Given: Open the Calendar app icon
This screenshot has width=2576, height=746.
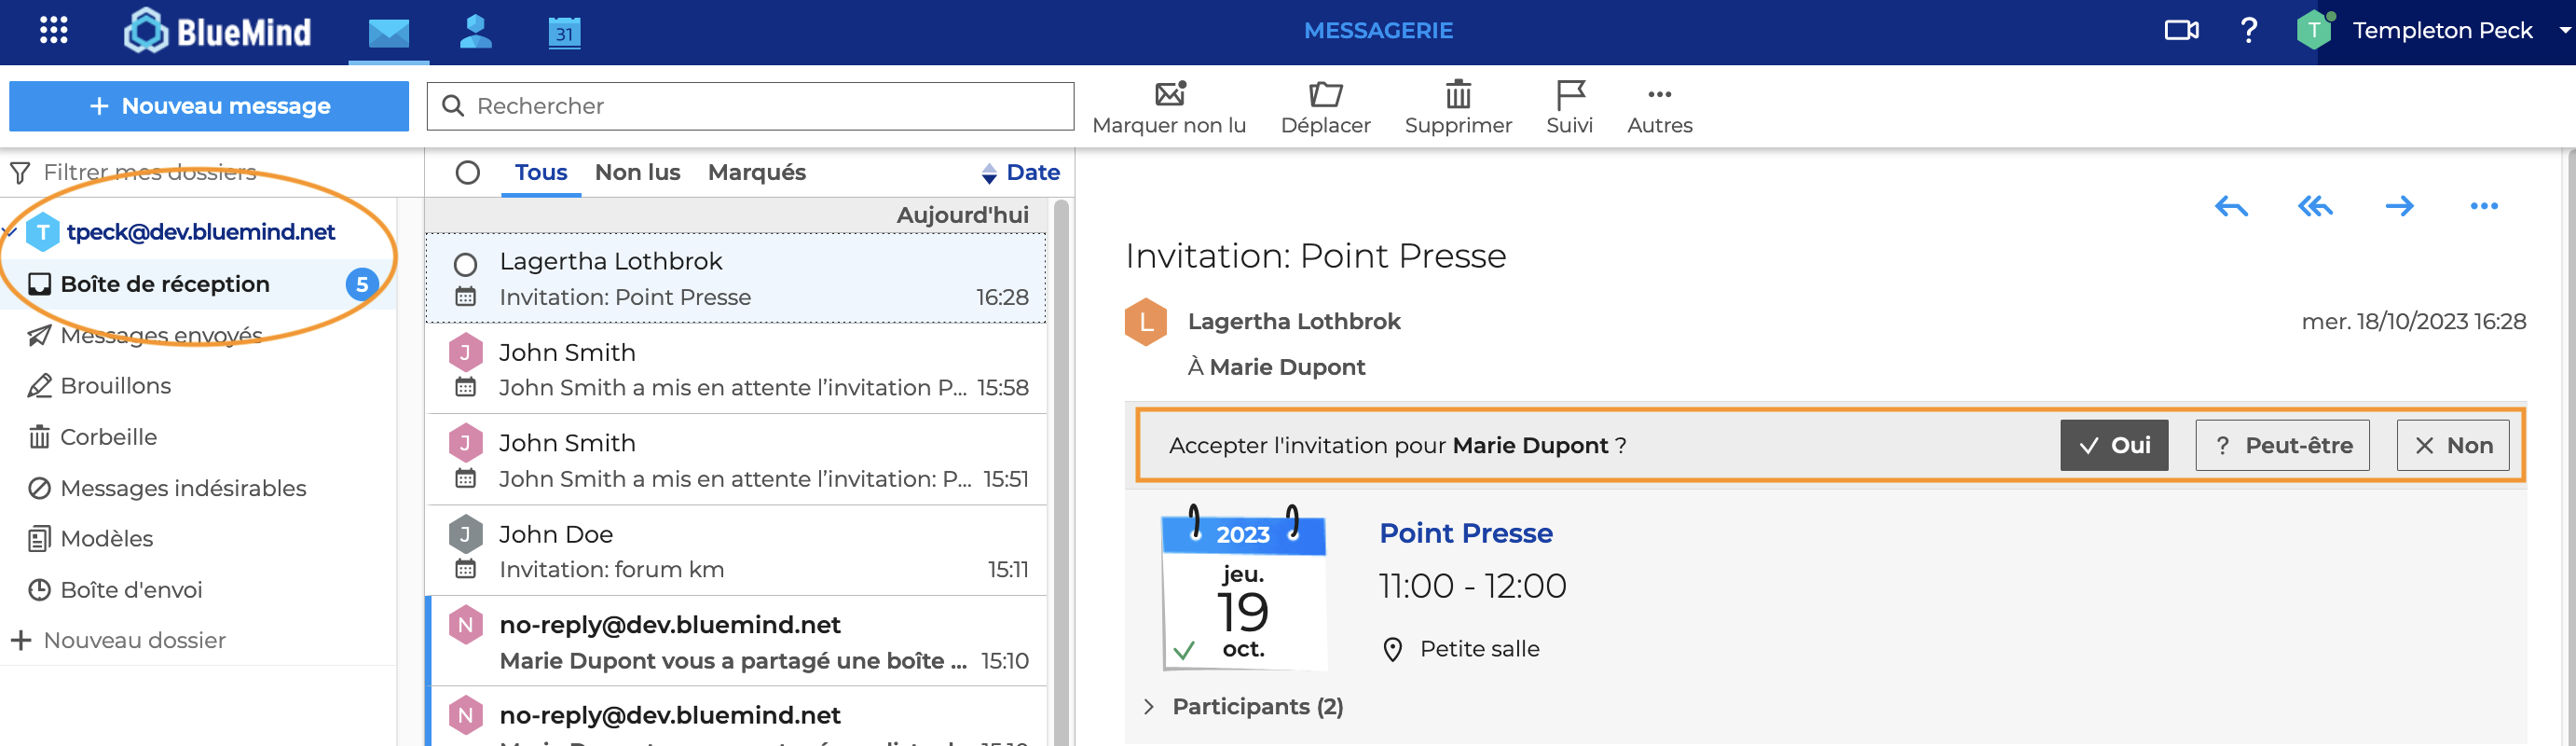Looking at the screenshot, I should click(x=564, y=32).
